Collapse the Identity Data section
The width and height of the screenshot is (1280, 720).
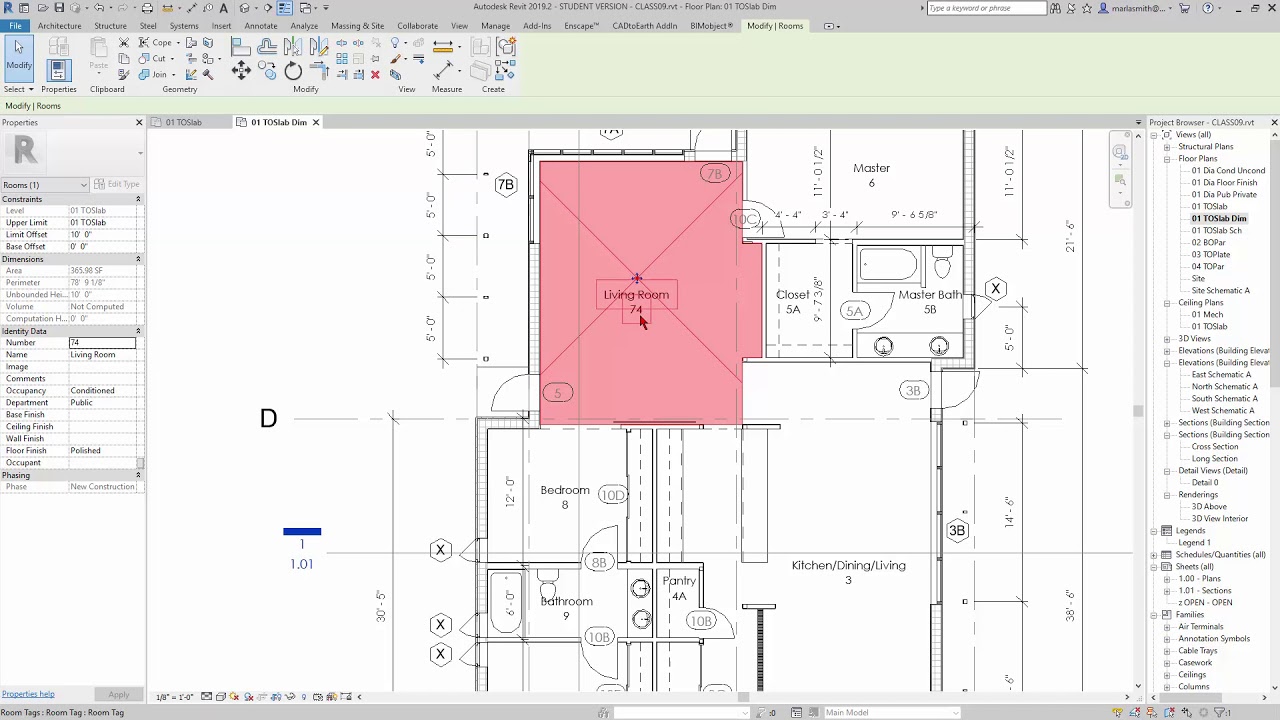point(138,331)
